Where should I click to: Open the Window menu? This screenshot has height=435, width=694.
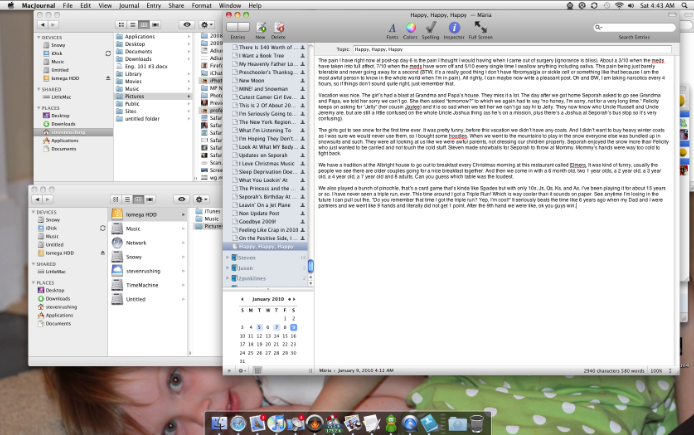pos(230,5)
